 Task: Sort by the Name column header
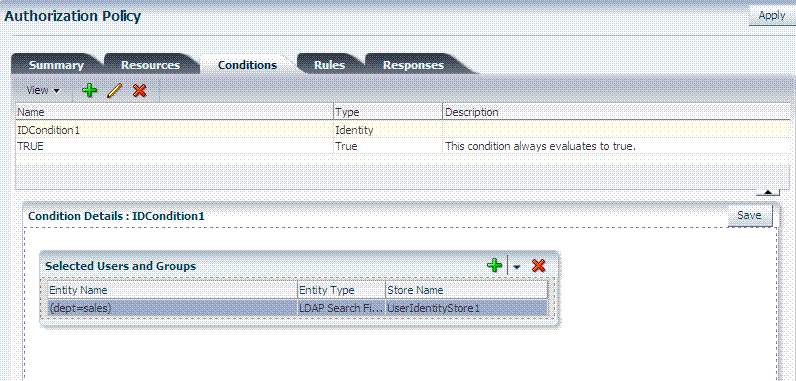tap(174, 112)
